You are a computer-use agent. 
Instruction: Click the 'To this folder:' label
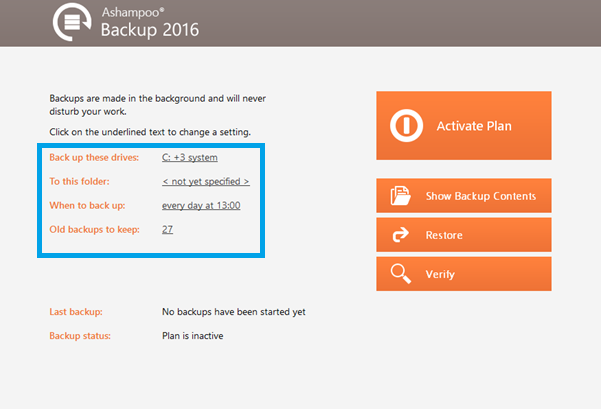click(79, 181)
